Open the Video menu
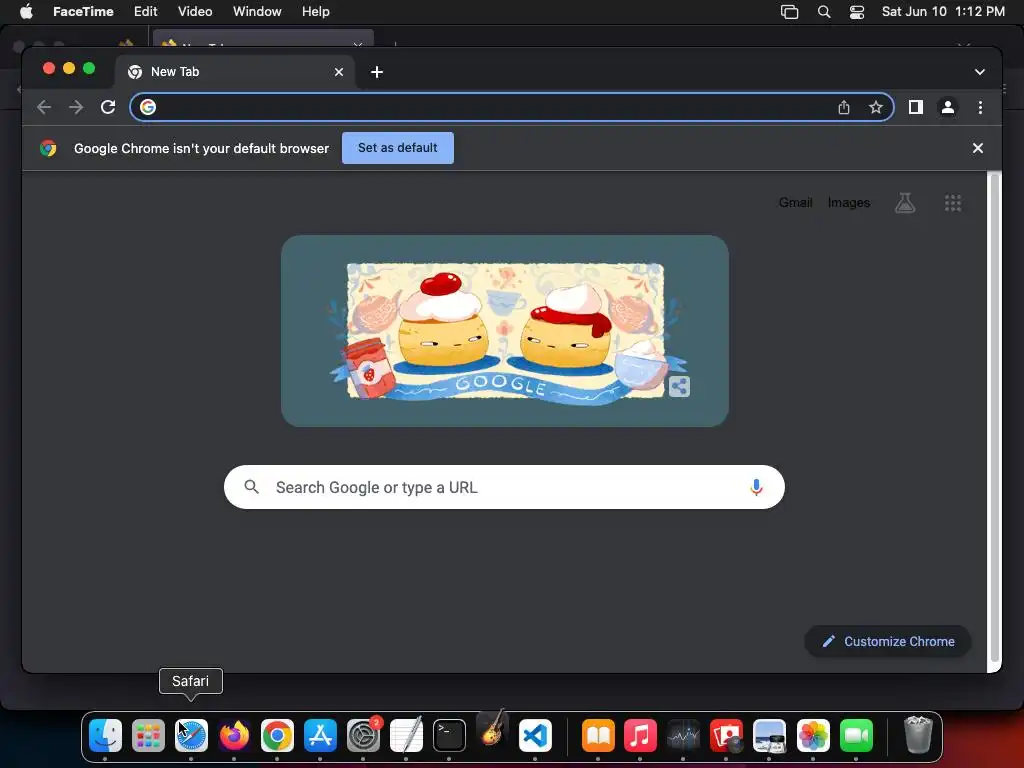Screen dimensions: 1024x768 tap(195, 12)
